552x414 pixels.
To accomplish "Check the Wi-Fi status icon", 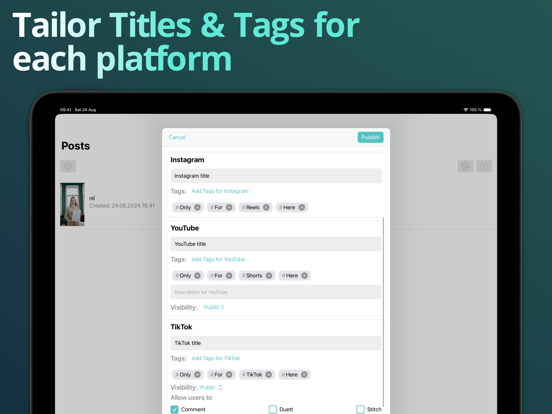I will 466,110.
